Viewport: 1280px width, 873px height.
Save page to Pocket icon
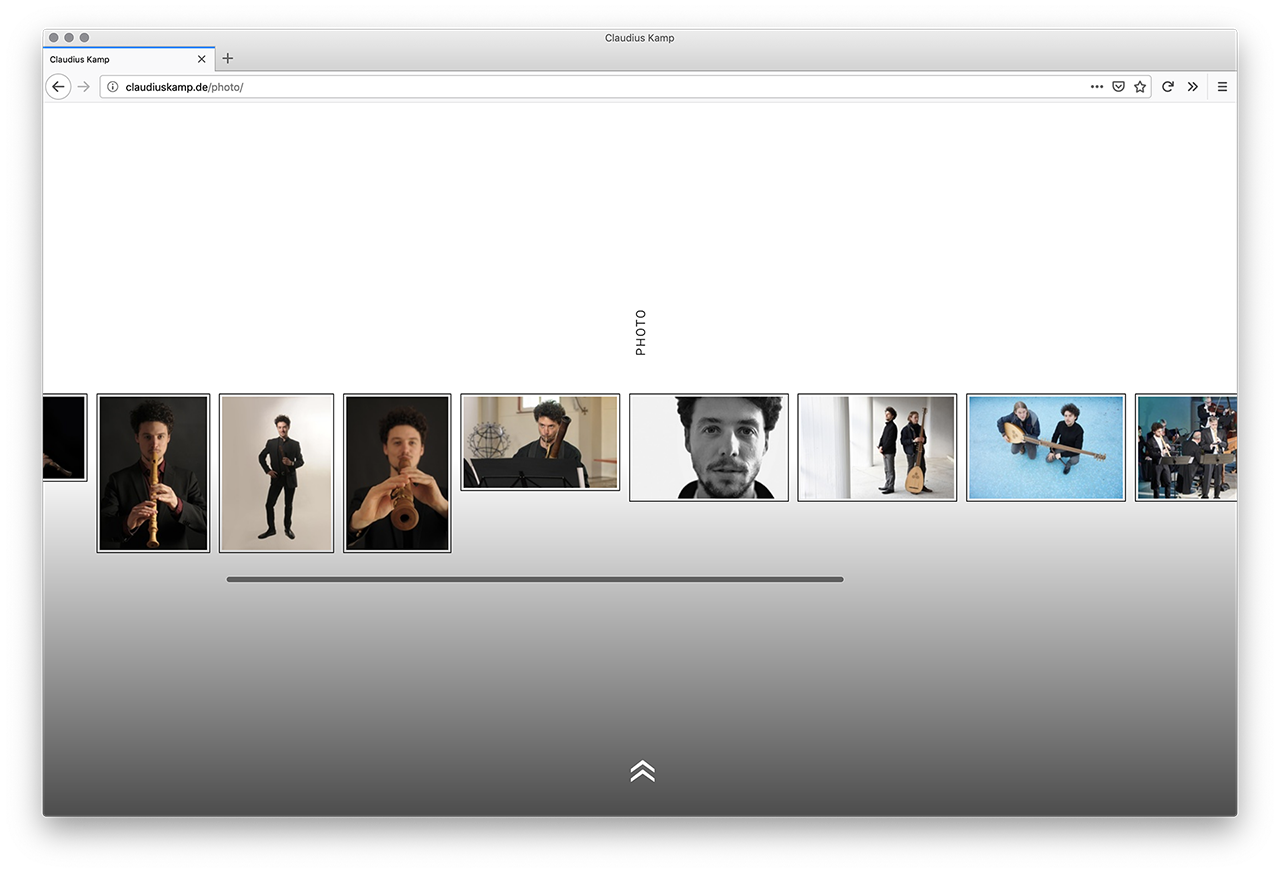(1118, 87)
